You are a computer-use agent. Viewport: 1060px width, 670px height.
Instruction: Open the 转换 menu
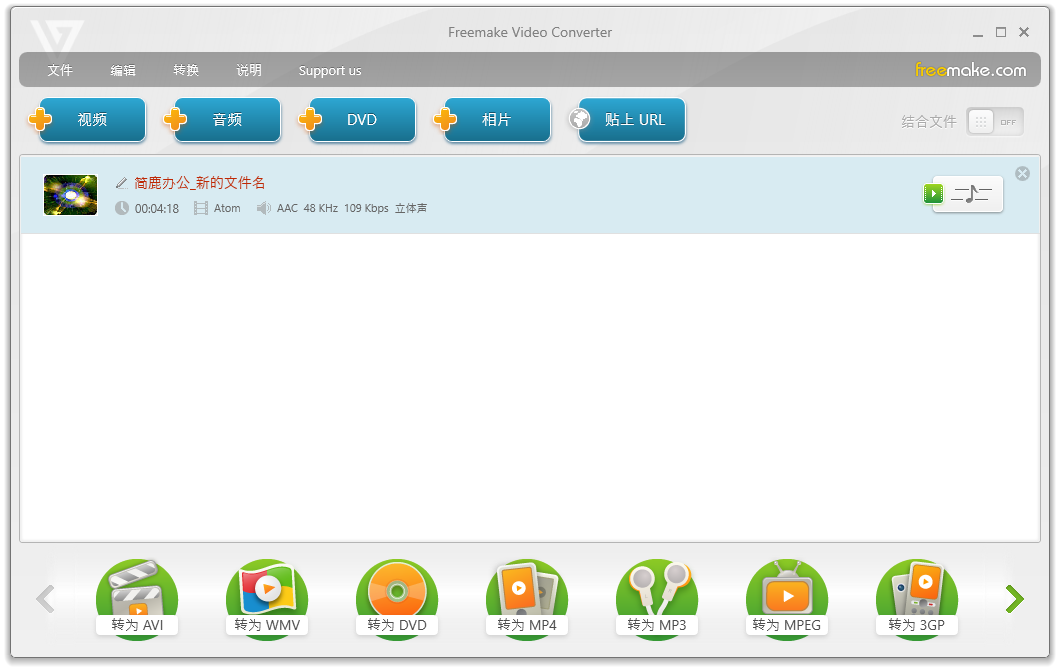tap(186, 71)
